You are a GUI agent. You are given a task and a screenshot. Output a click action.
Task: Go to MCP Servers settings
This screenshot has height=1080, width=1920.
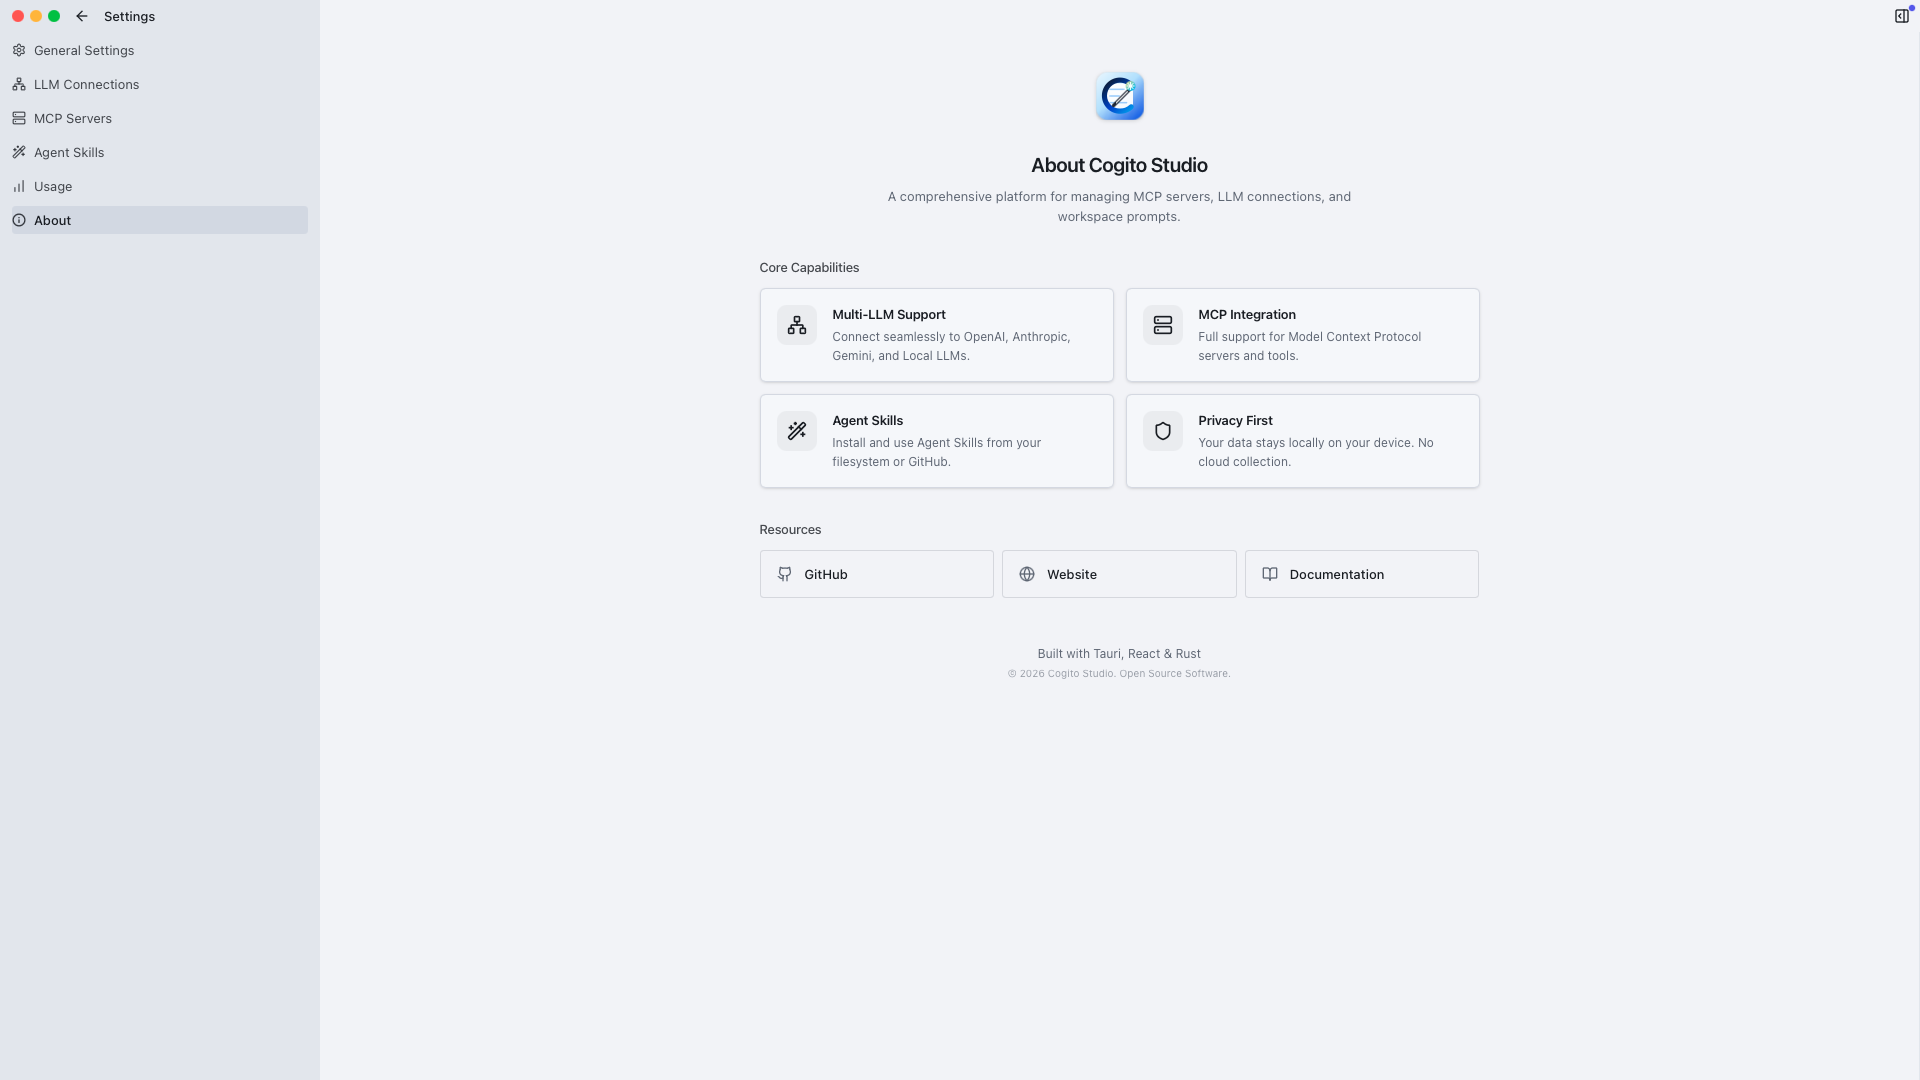click(x=160, y=118)
